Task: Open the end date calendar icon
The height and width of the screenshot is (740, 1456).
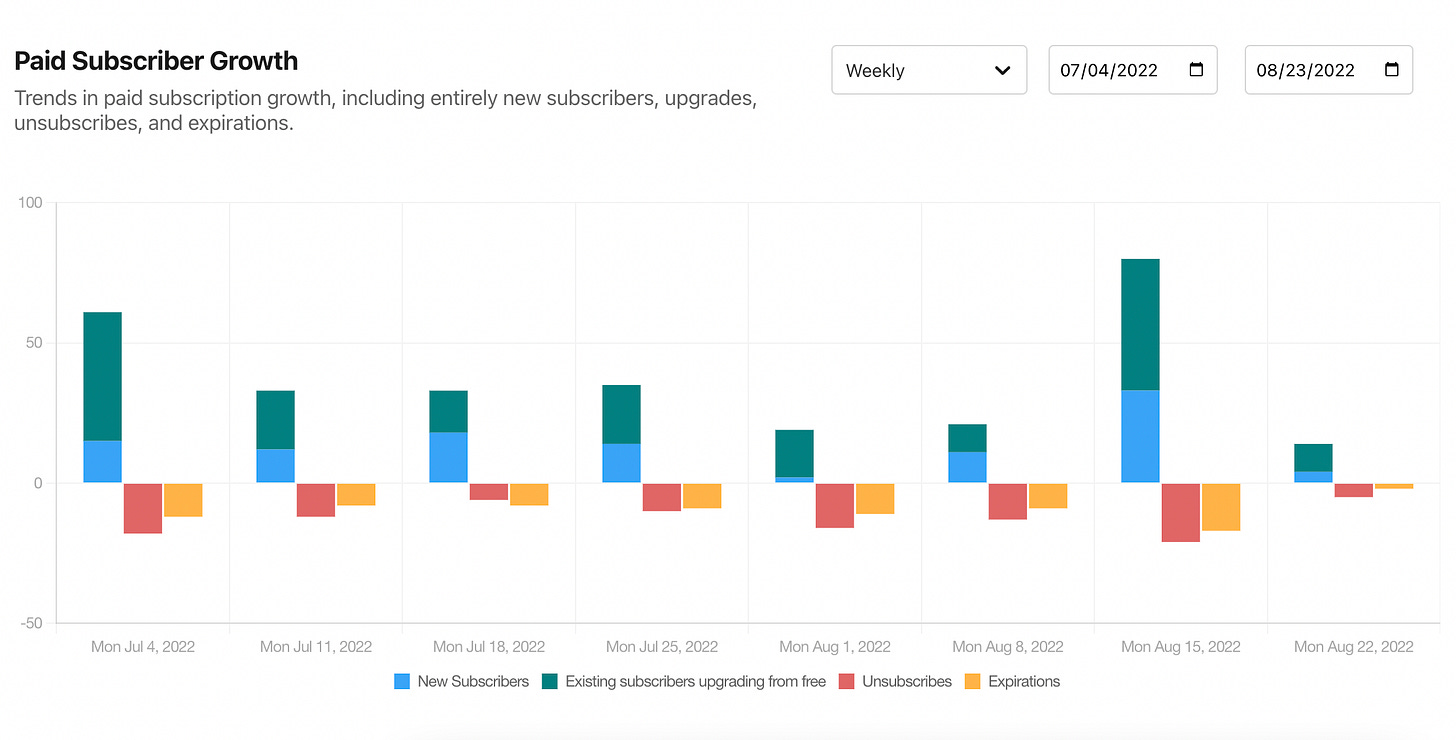Action: pos(1390,69)
